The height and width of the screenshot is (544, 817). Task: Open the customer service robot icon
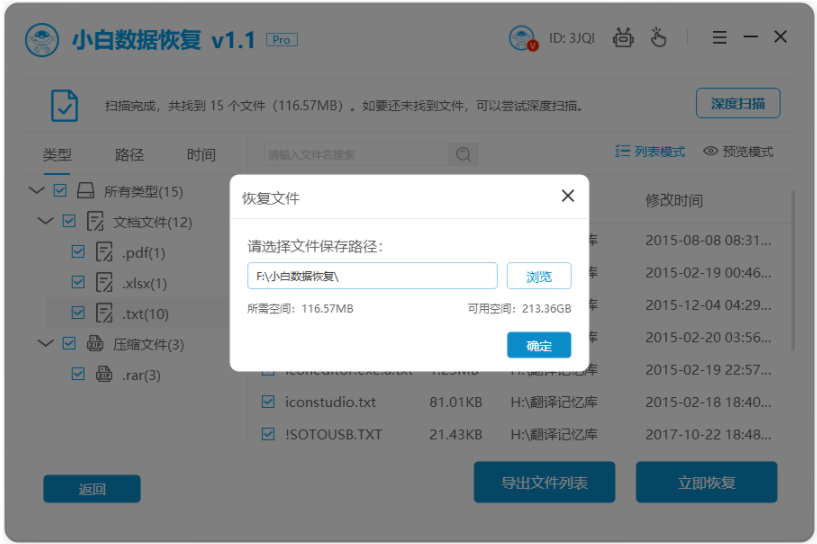coord(623,38)
